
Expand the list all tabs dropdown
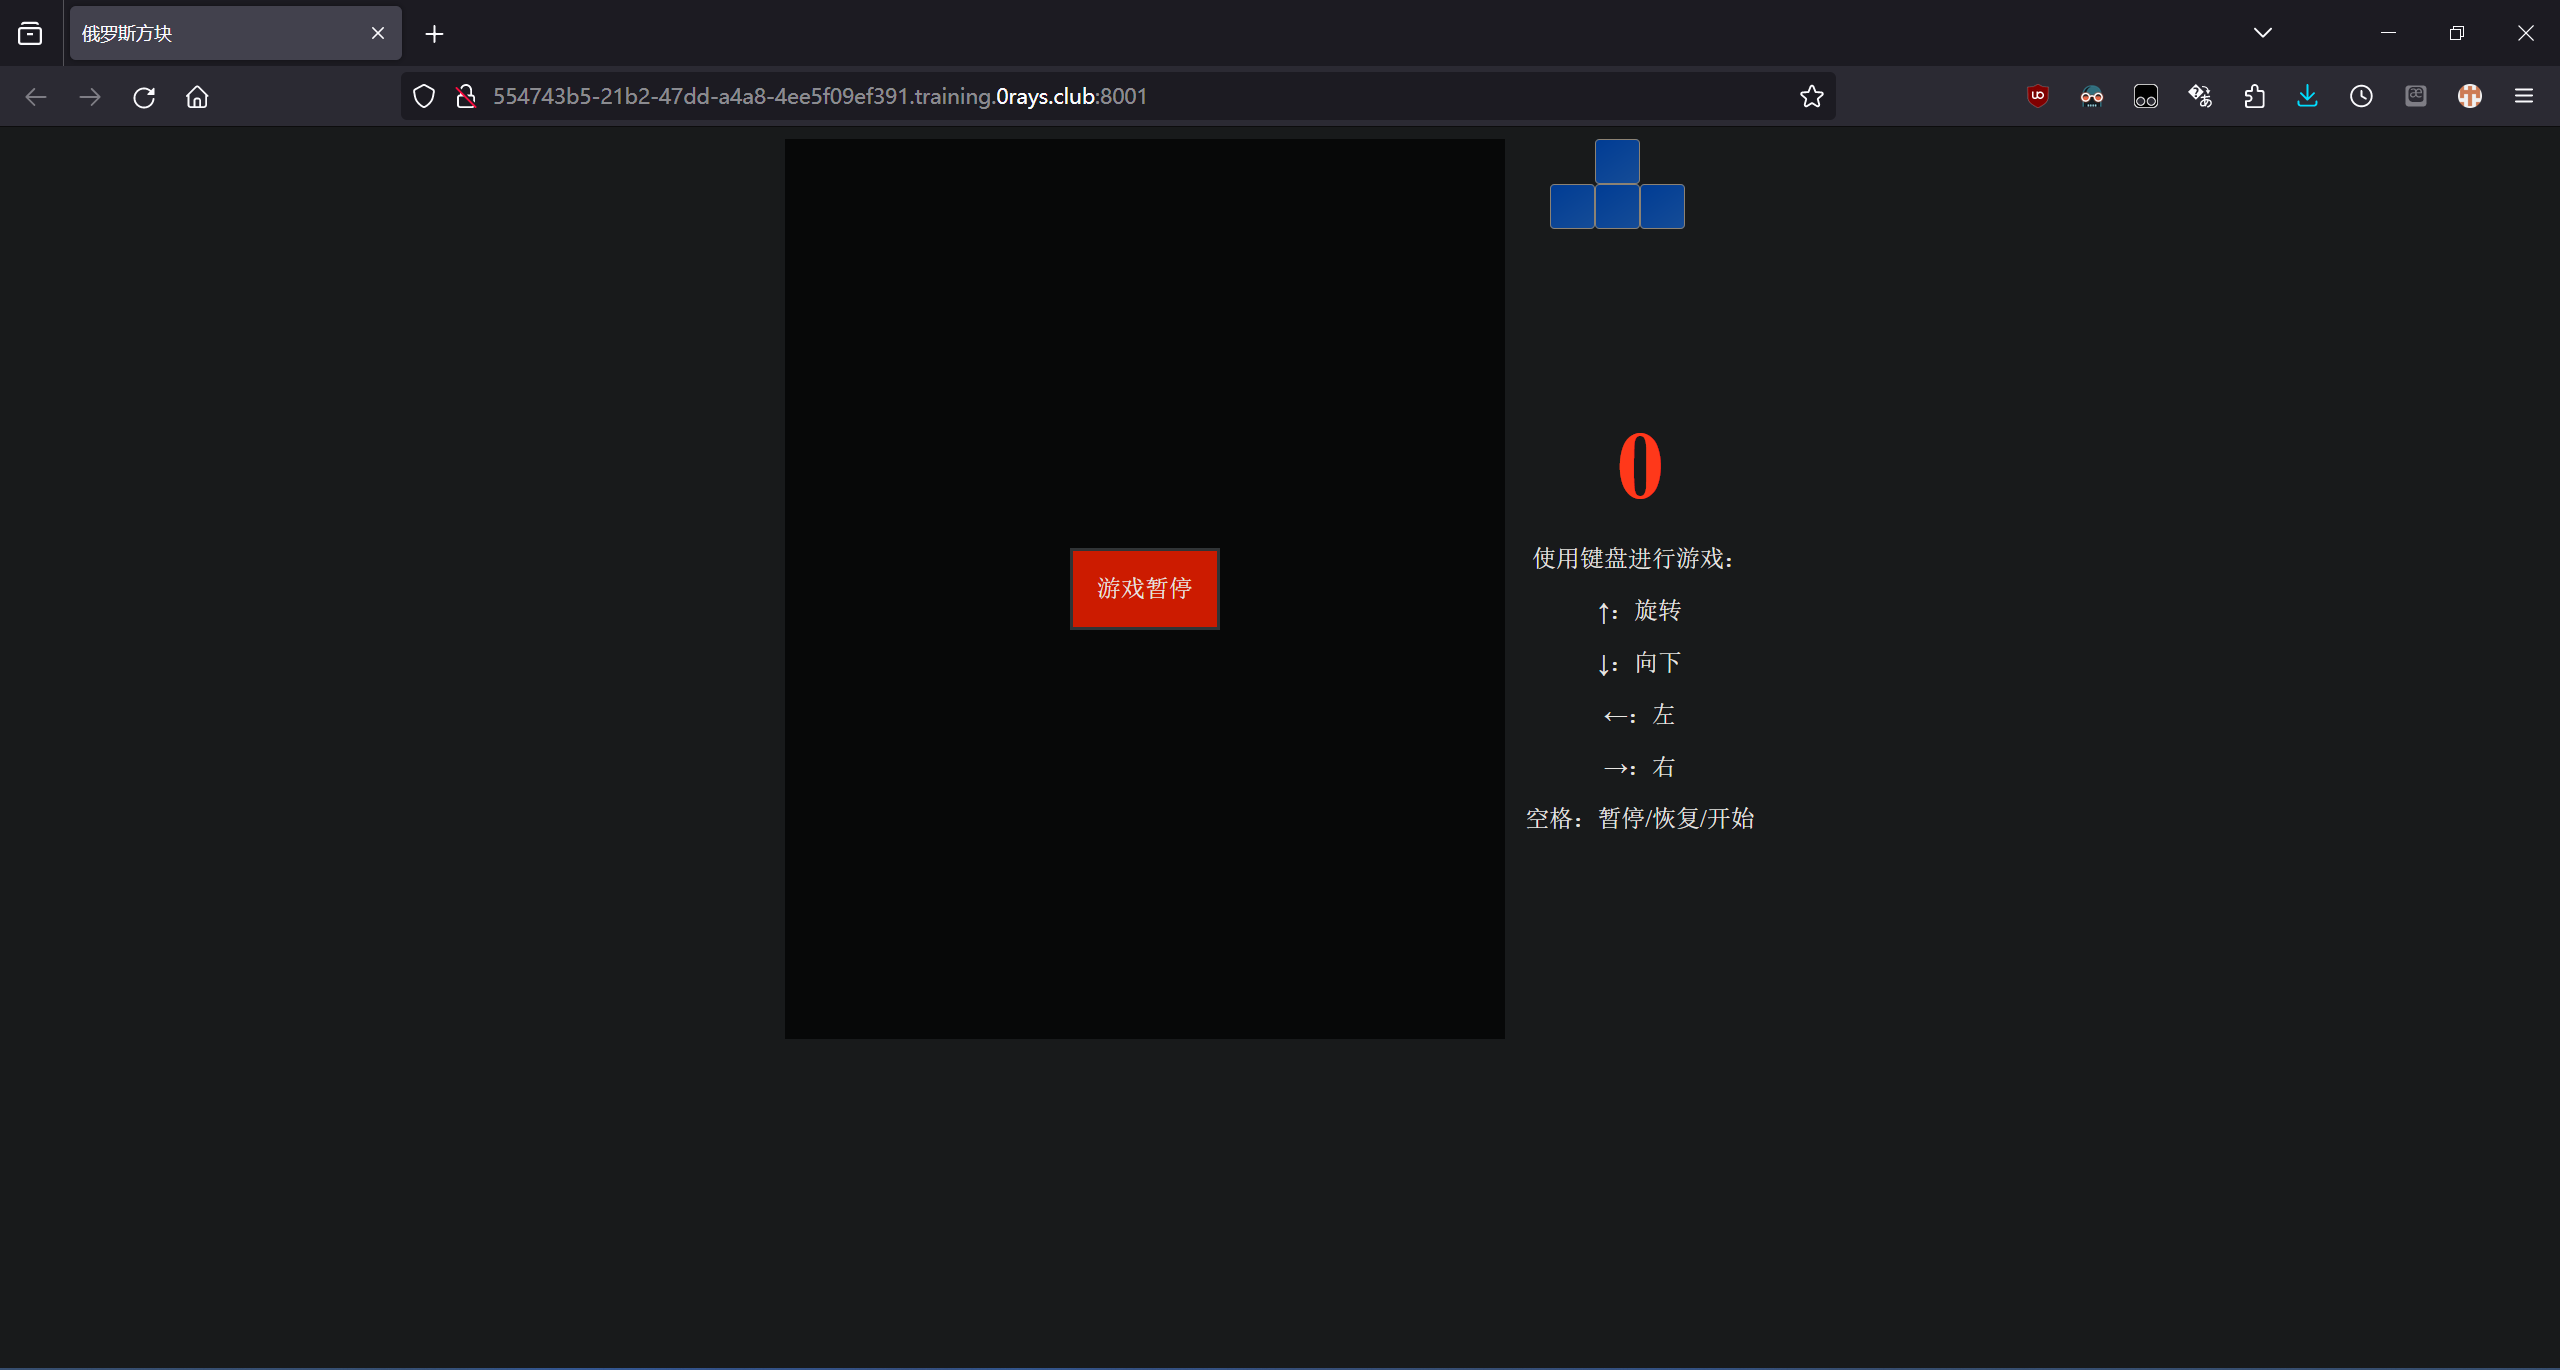pyautogui.click(x=2263, y=33)
